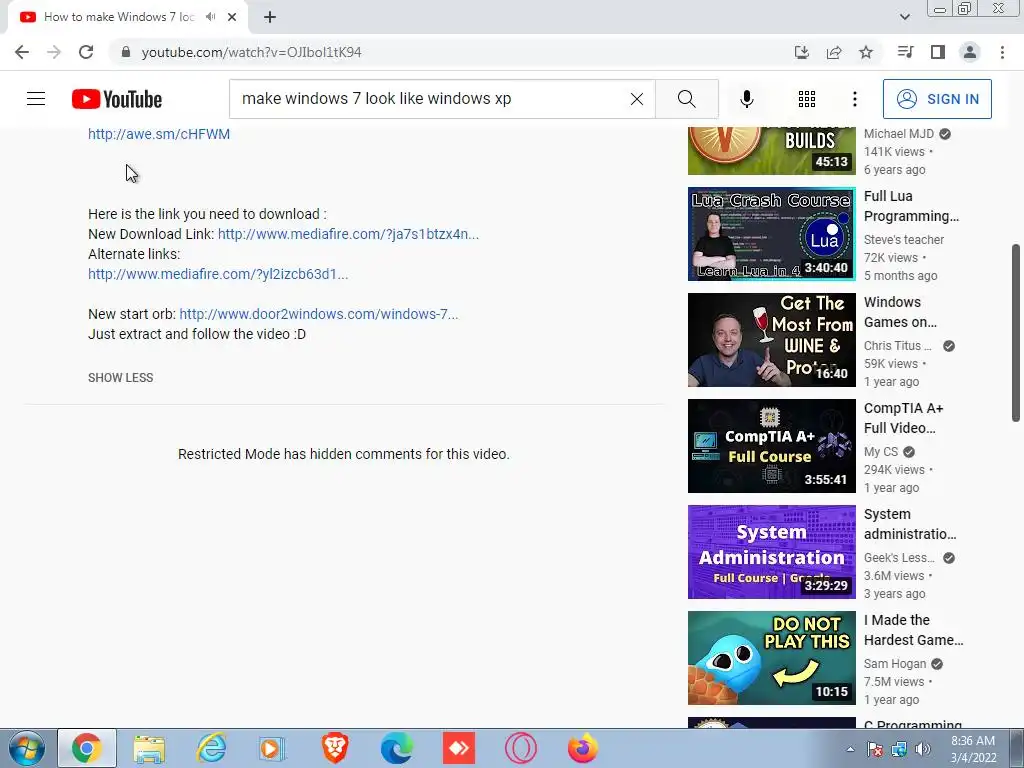Open the 'CompTIA A+ Full Video' title
Screen dimensions: 1024x768
(x=903, y=418)
